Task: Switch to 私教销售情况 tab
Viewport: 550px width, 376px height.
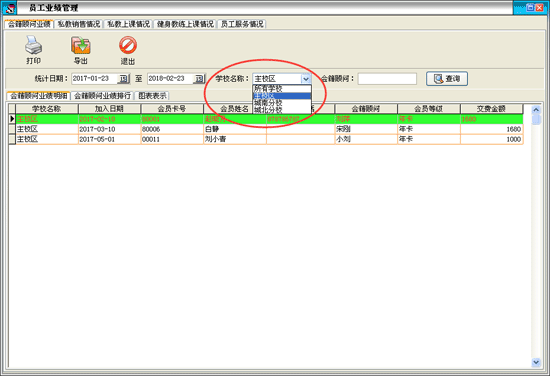Action: click(x=79, y=24)
